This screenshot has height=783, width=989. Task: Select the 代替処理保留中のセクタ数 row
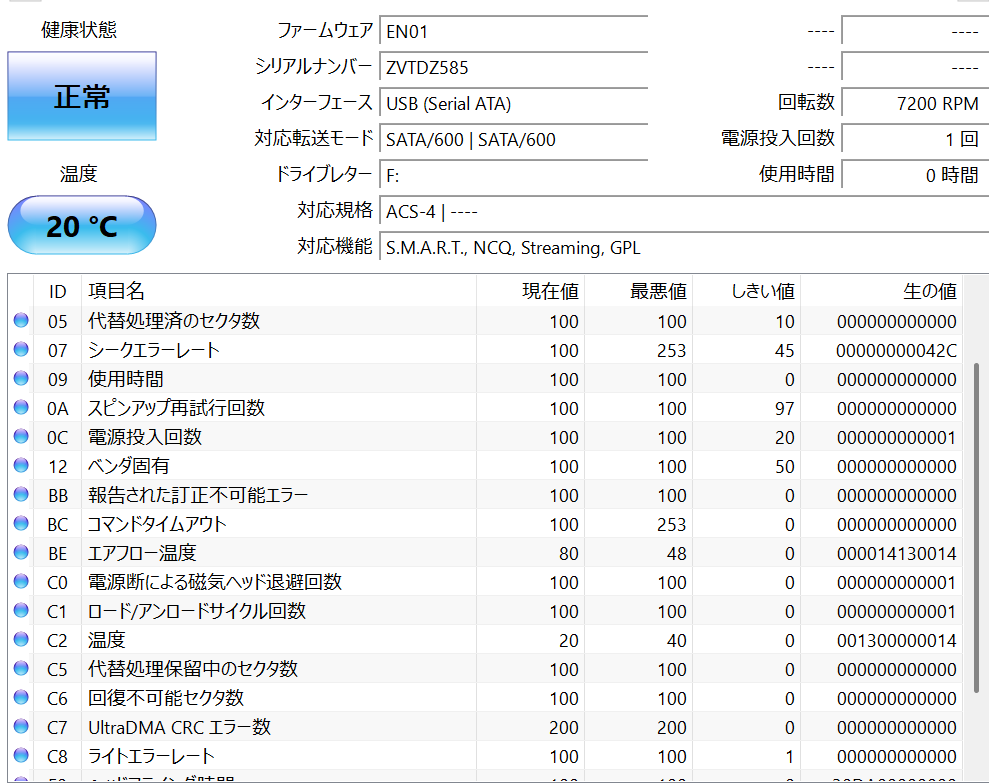(x=486, y=669)
